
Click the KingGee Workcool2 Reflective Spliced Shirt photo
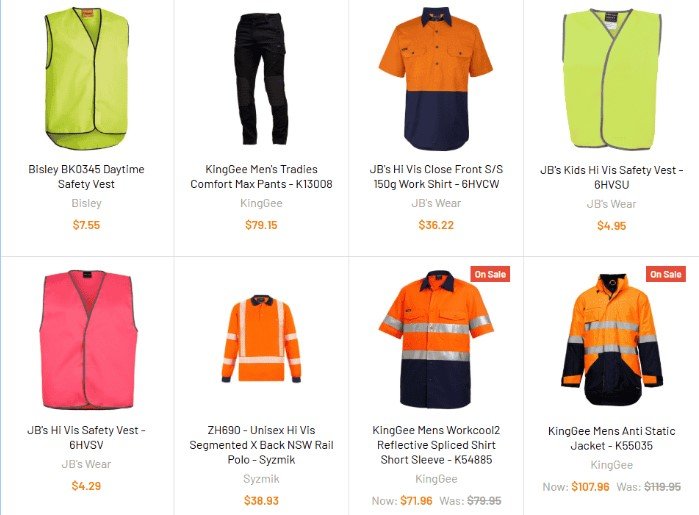point(436,339)
